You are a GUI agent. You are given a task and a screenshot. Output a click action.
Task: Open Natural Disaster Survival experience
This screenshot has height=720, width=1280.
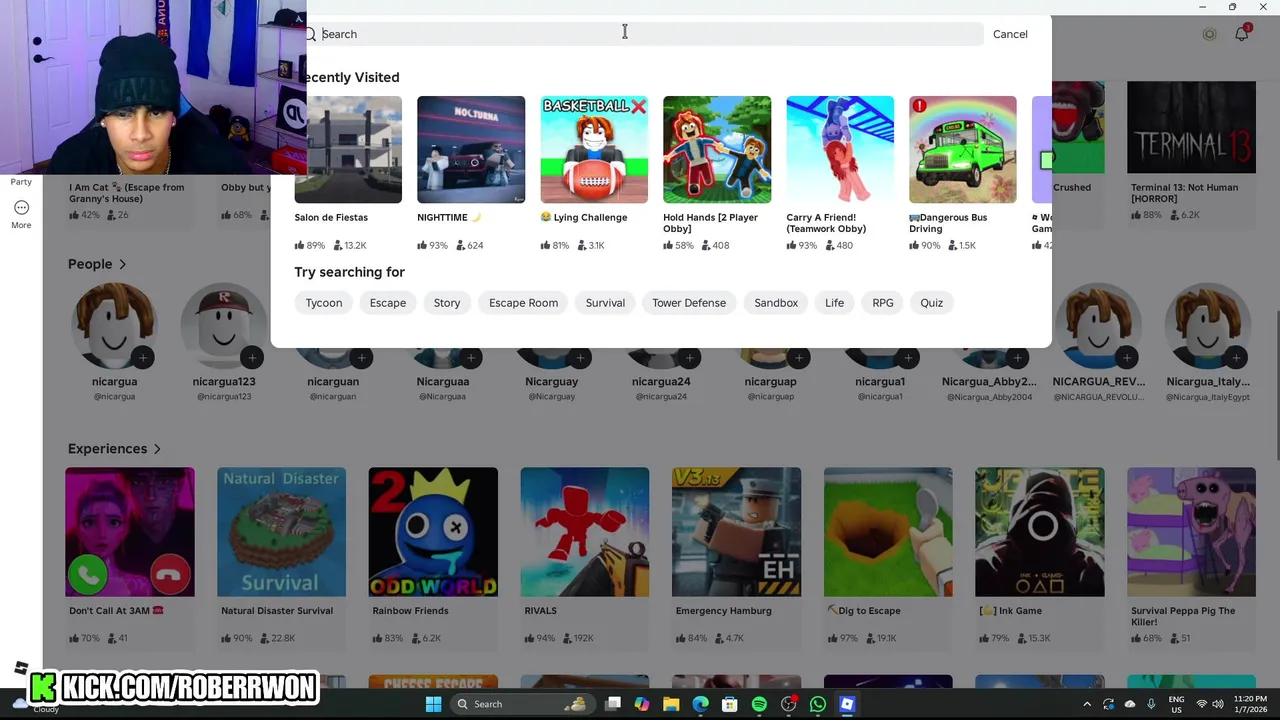pos(281,532)
